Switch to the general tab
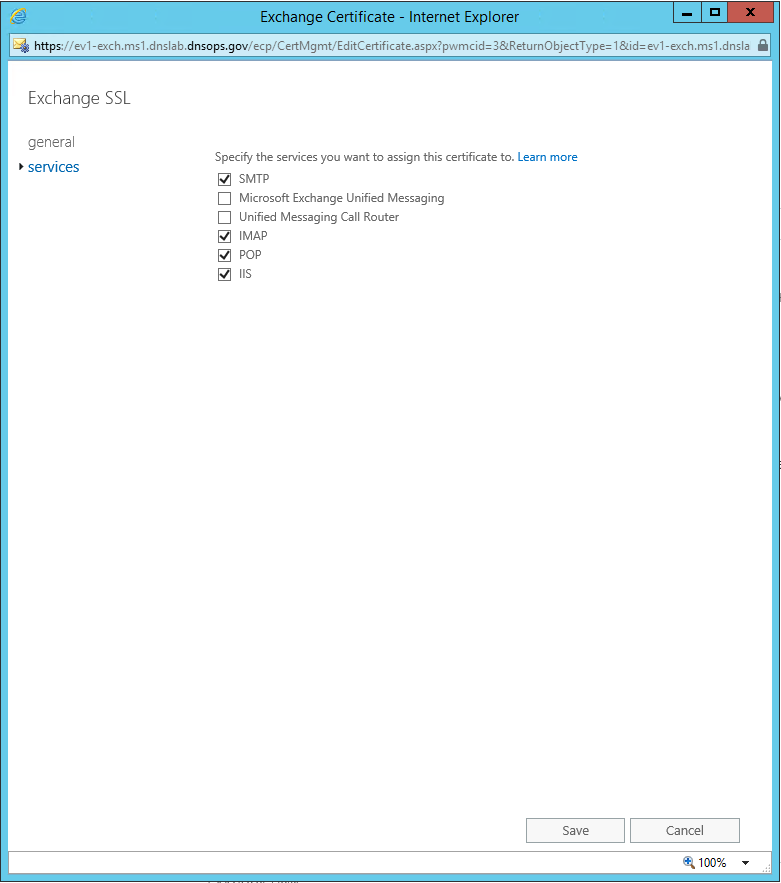Screen dimensions: 781x883 51,142
